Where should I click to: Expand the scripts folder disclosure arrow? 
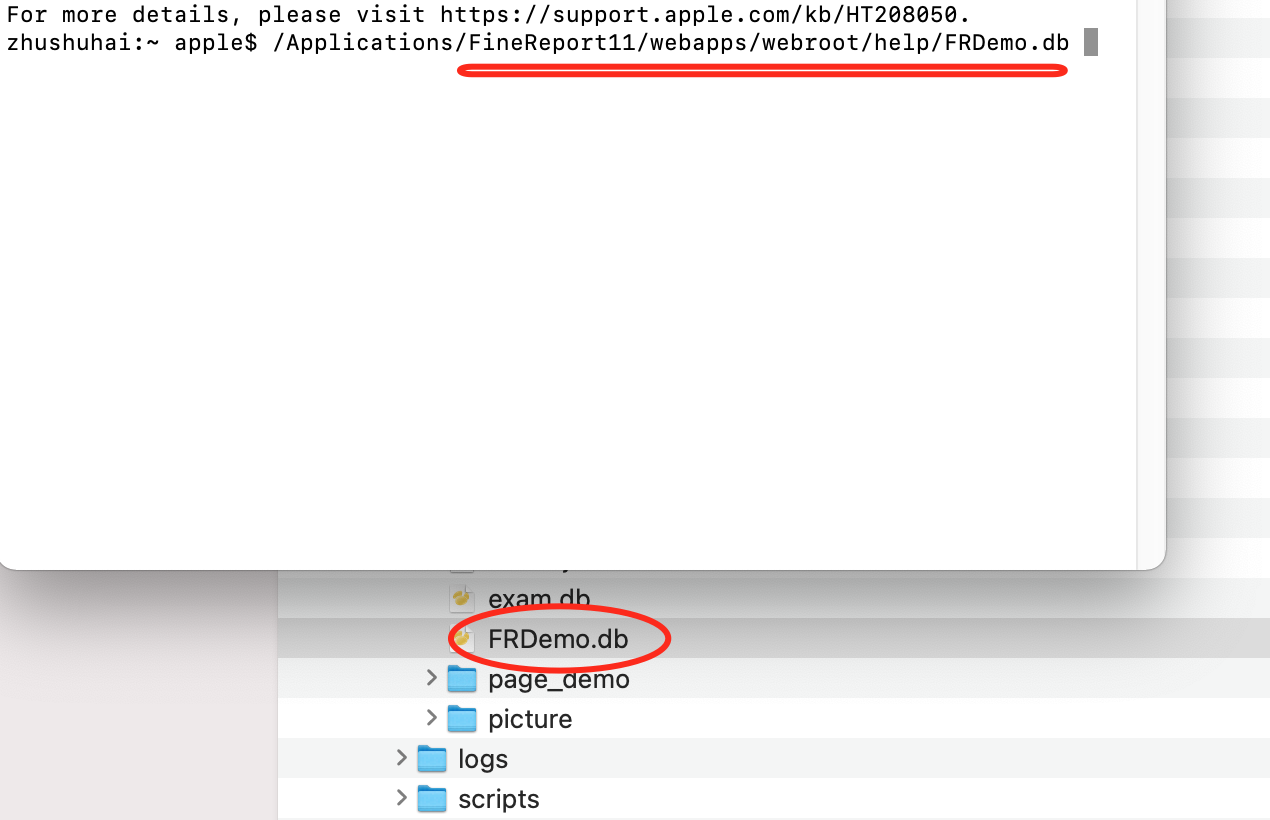pos(402,798)
